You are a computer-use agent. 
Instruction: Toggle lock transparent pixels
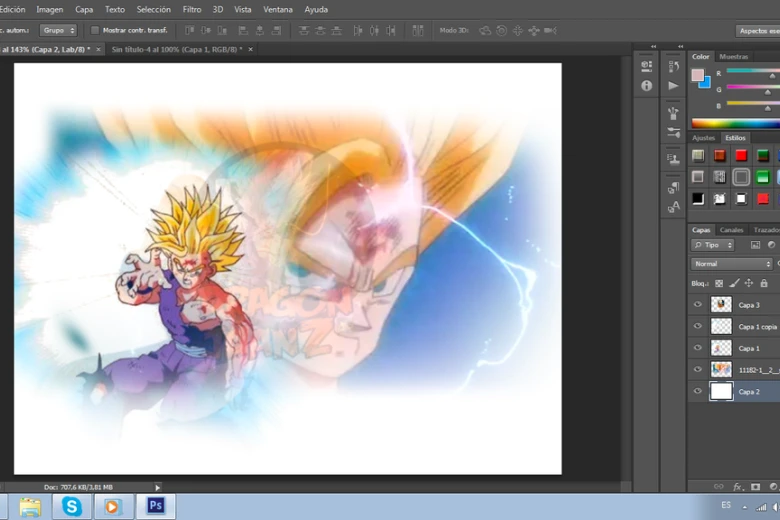tap(719, 283)
